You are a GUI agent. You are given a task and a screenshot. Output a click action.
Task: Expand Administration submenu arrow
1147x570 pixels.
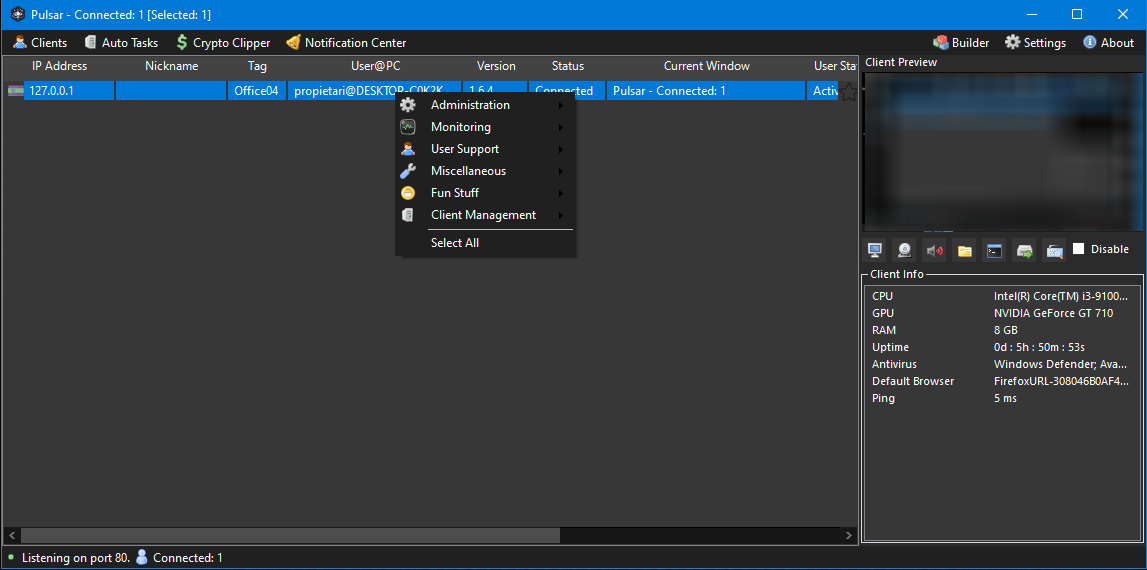(560, 105)
